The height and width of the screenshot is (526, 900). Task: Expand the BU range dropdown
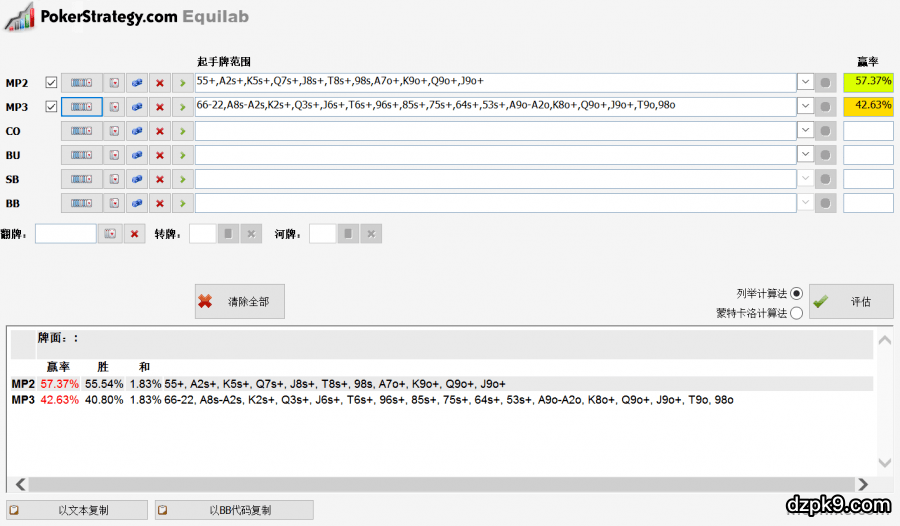coord(804,155)
